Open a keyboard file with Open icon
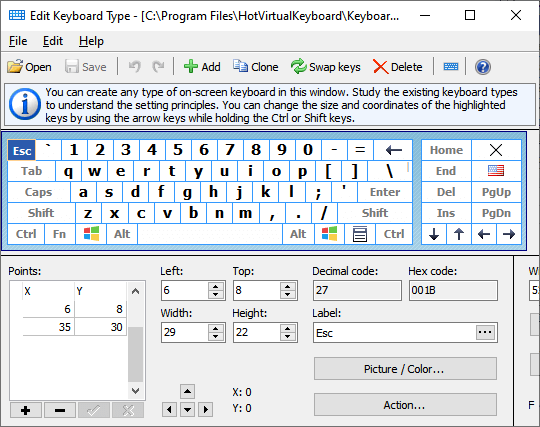This screenshot has width=540, height=427. (x=29, y=67)
